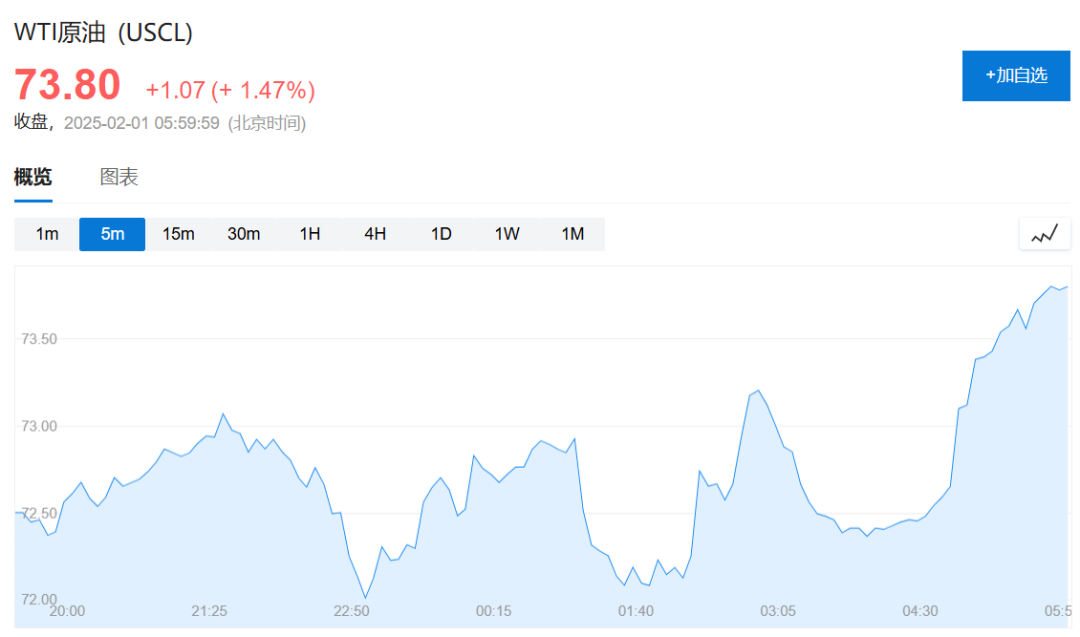1080x637 pixels.
Task: Click the 00:15 time axis label
Action: coord(494,611)
